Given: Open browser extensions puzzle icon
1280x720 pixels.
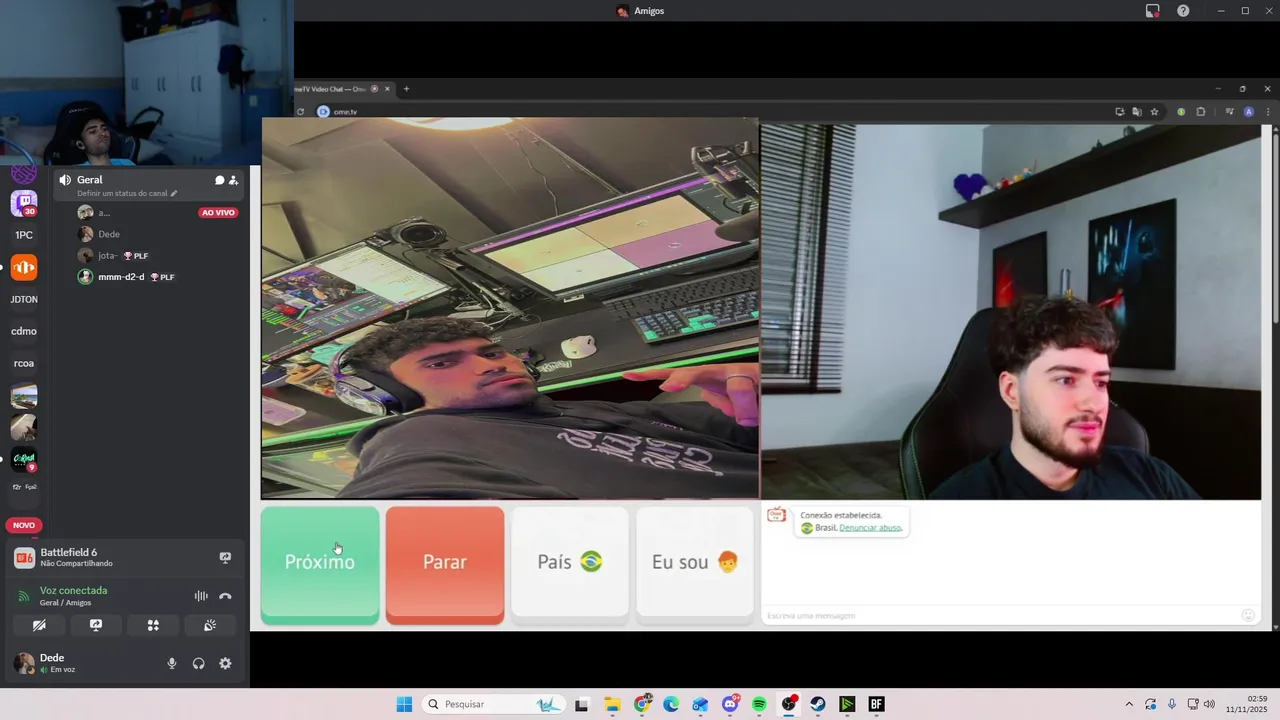Looking at the screenshot, I should tap(1201, 112).
